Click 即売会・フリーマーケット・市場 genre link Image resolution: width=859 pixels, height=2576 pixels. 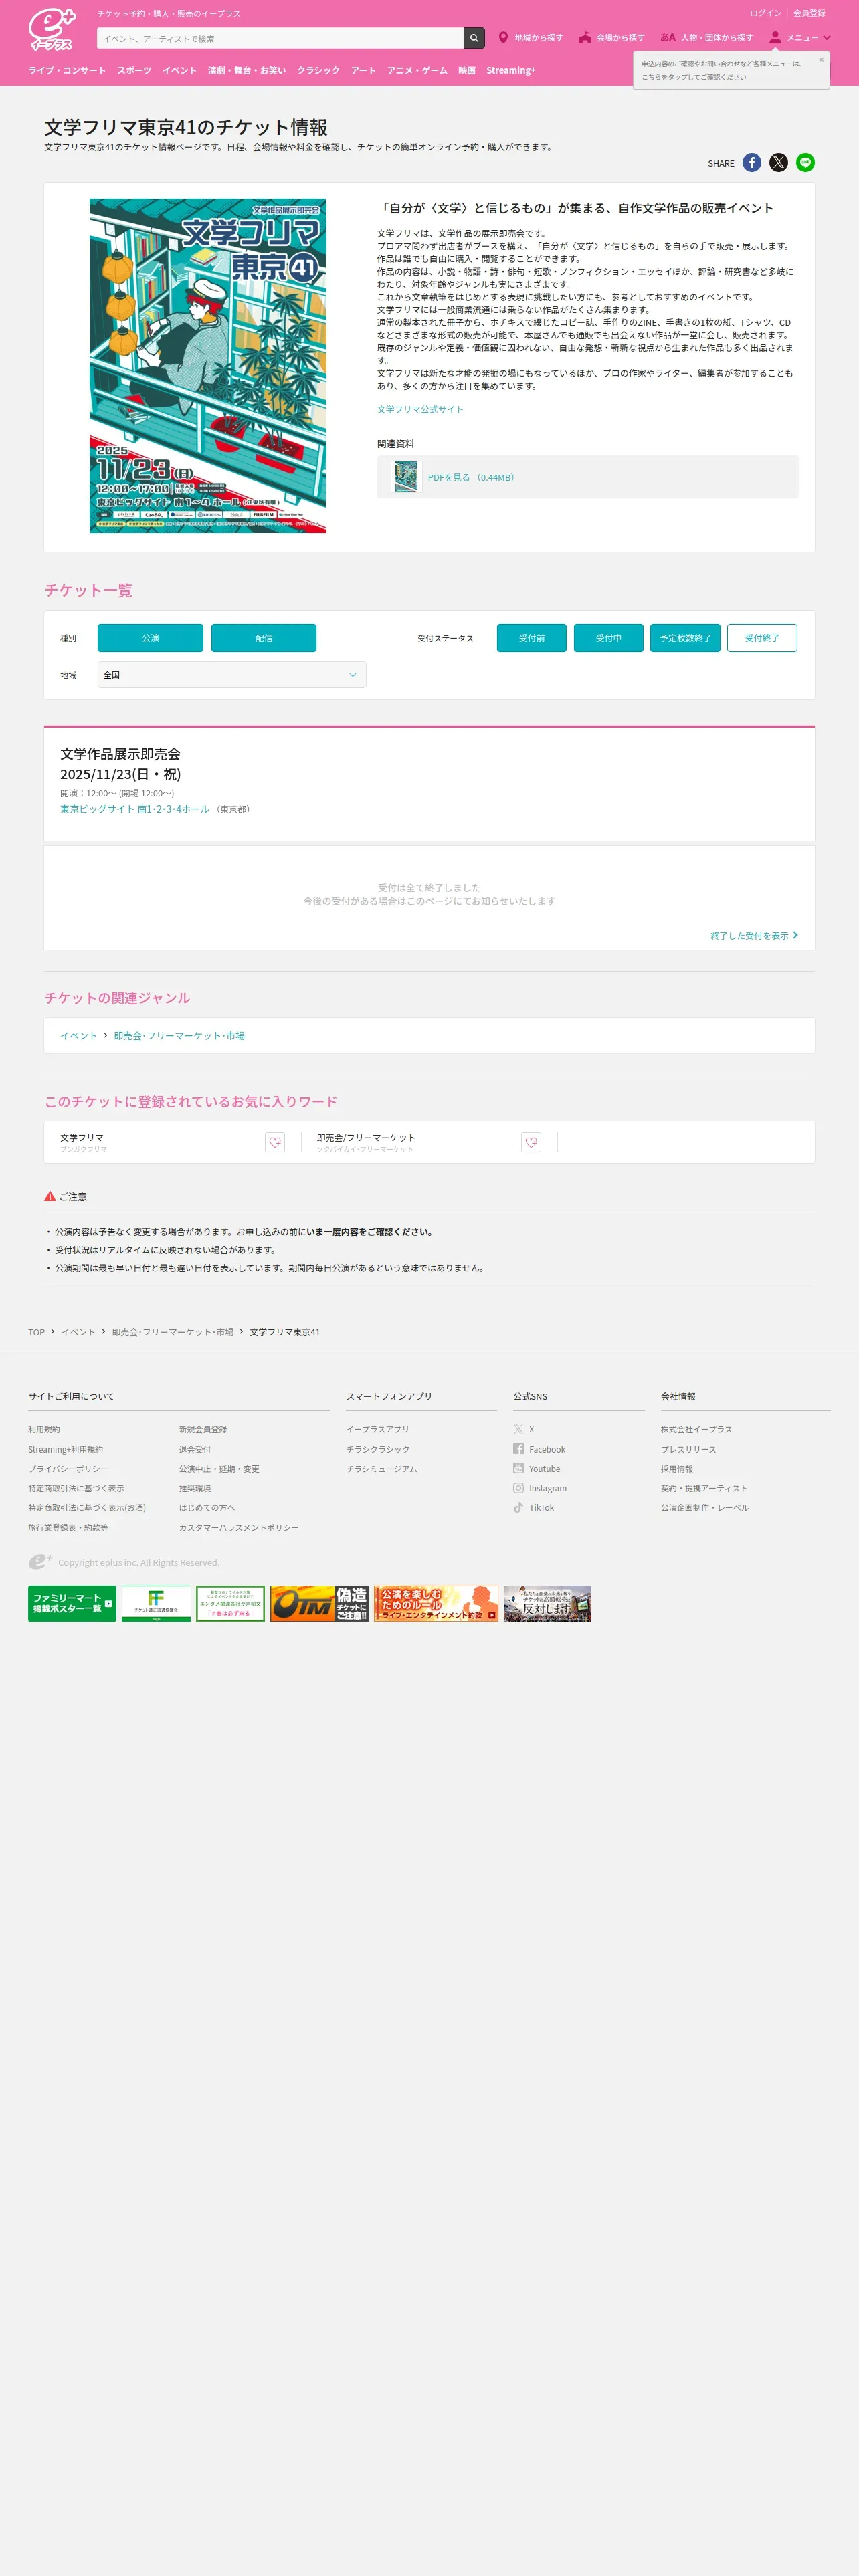(179, 1036)
